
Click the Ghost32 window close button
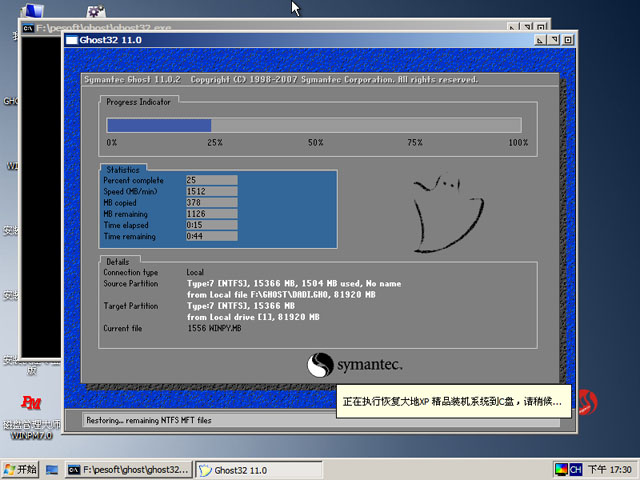(568, 40)
